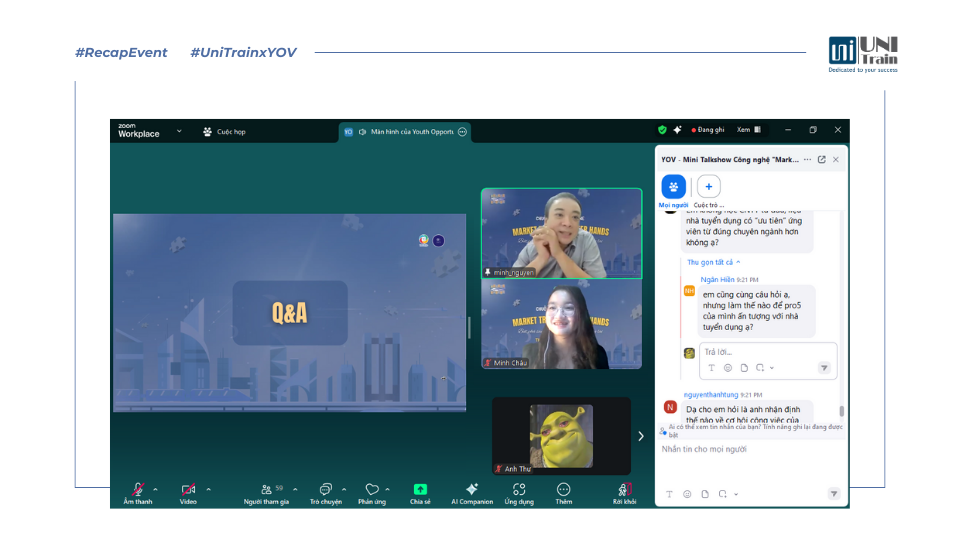
Task: Focus Nhắn tin cho mọi người field
Action: tap(751, 449)
